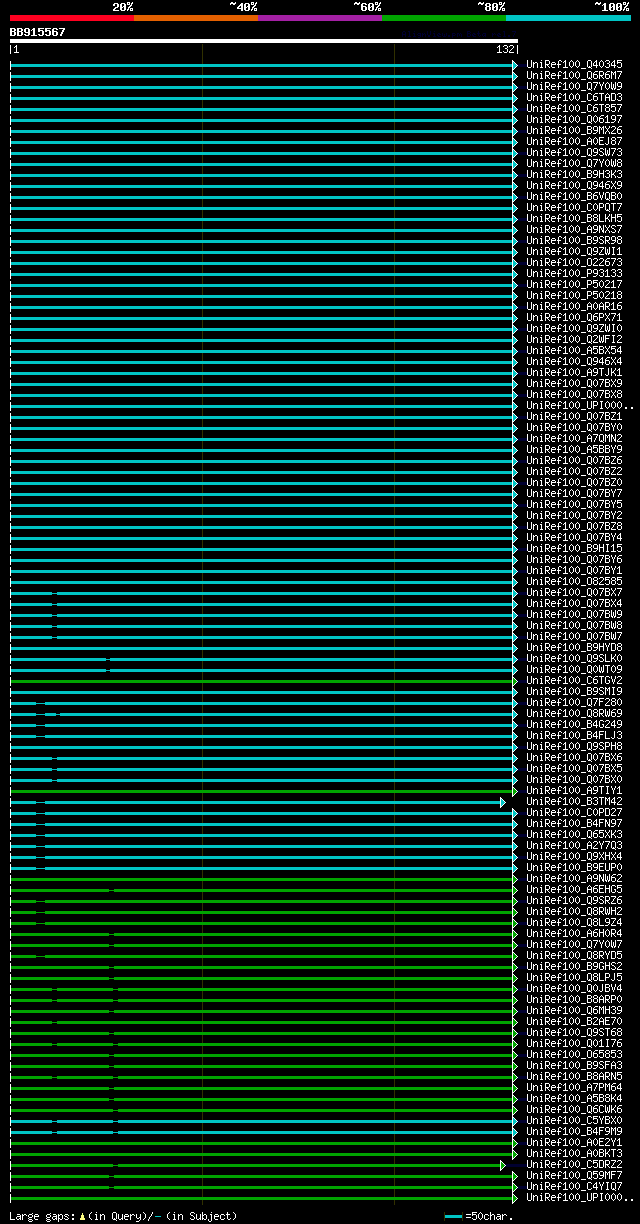This screenshot has width=640, height=1224.
Task: Select the UniRef100_C0PD27 label
Action: pyautogui.click(x=575, y=812)
